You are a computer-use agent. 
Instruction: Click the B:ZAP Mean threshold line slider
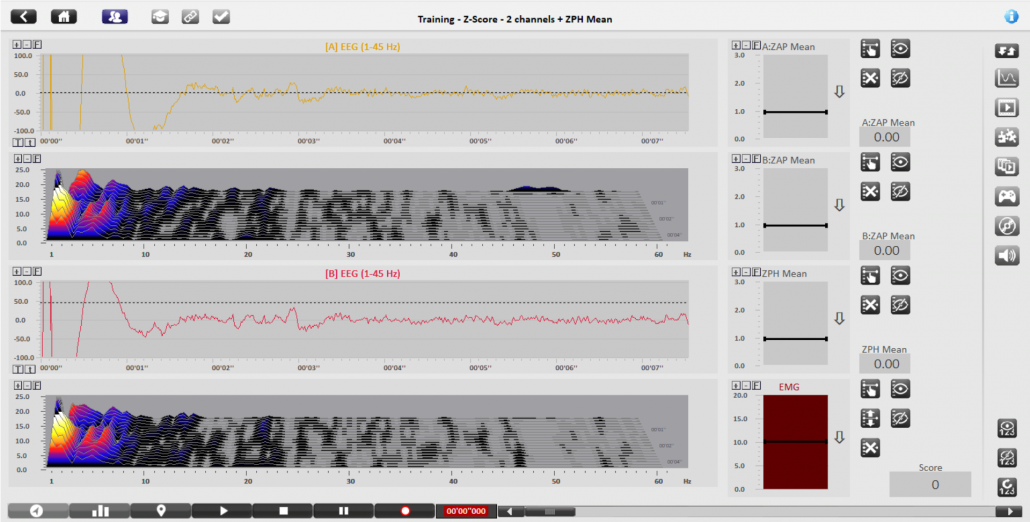click(795, 226)
